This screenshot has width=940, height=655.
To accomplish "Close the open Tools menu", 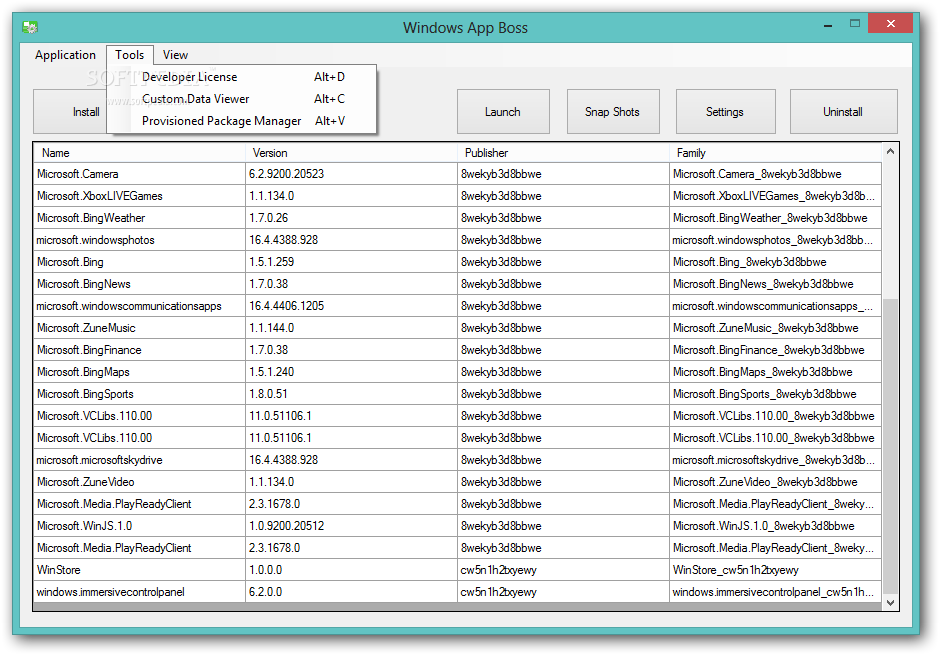I will (129, 55).
